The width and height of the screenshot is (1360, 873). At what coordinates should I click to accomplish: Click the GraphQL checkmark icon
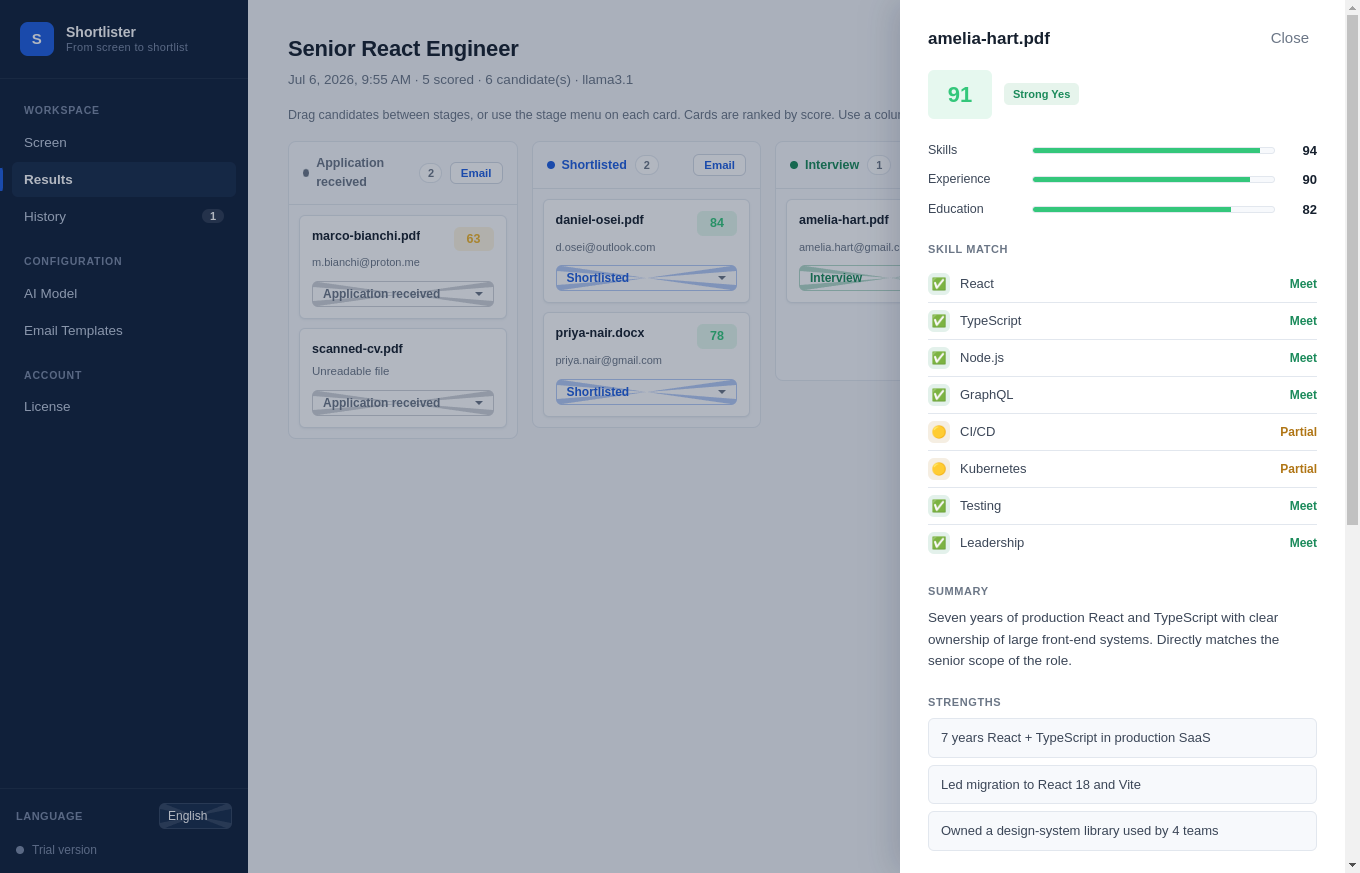point(939,395)
